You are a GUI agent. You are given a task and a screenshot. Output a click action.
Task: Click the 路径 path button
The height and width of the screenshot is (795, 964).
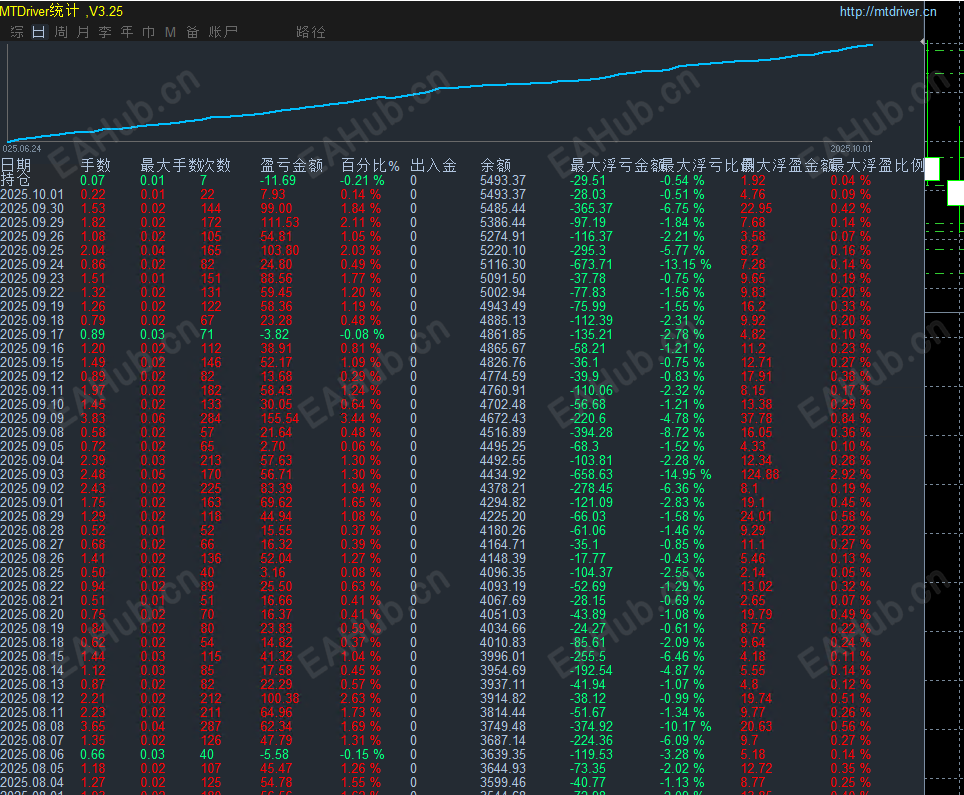click(310, 32)
